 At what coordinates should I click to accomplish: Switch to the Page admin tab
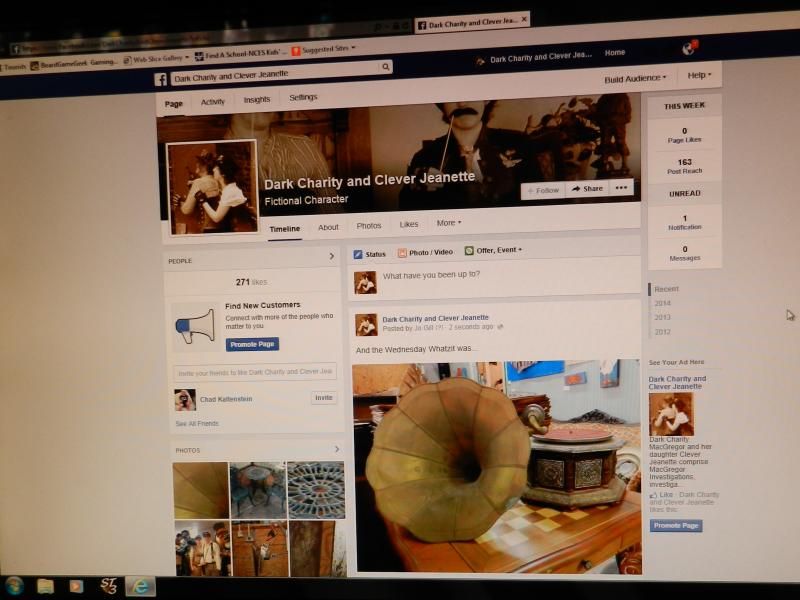[173, 104]
